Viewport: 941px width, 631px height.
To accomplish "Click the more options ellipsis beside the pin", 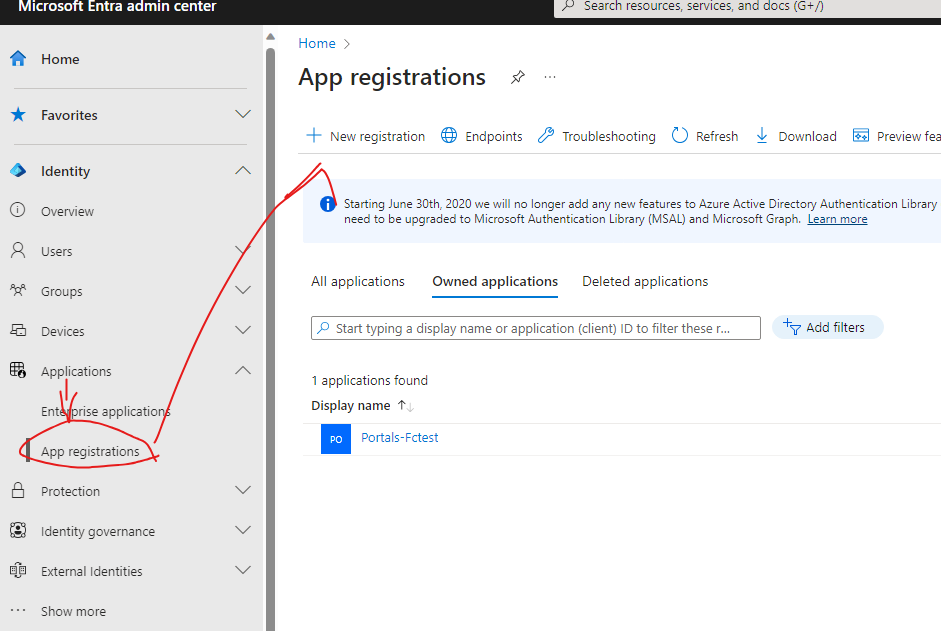I will point(549,77).
